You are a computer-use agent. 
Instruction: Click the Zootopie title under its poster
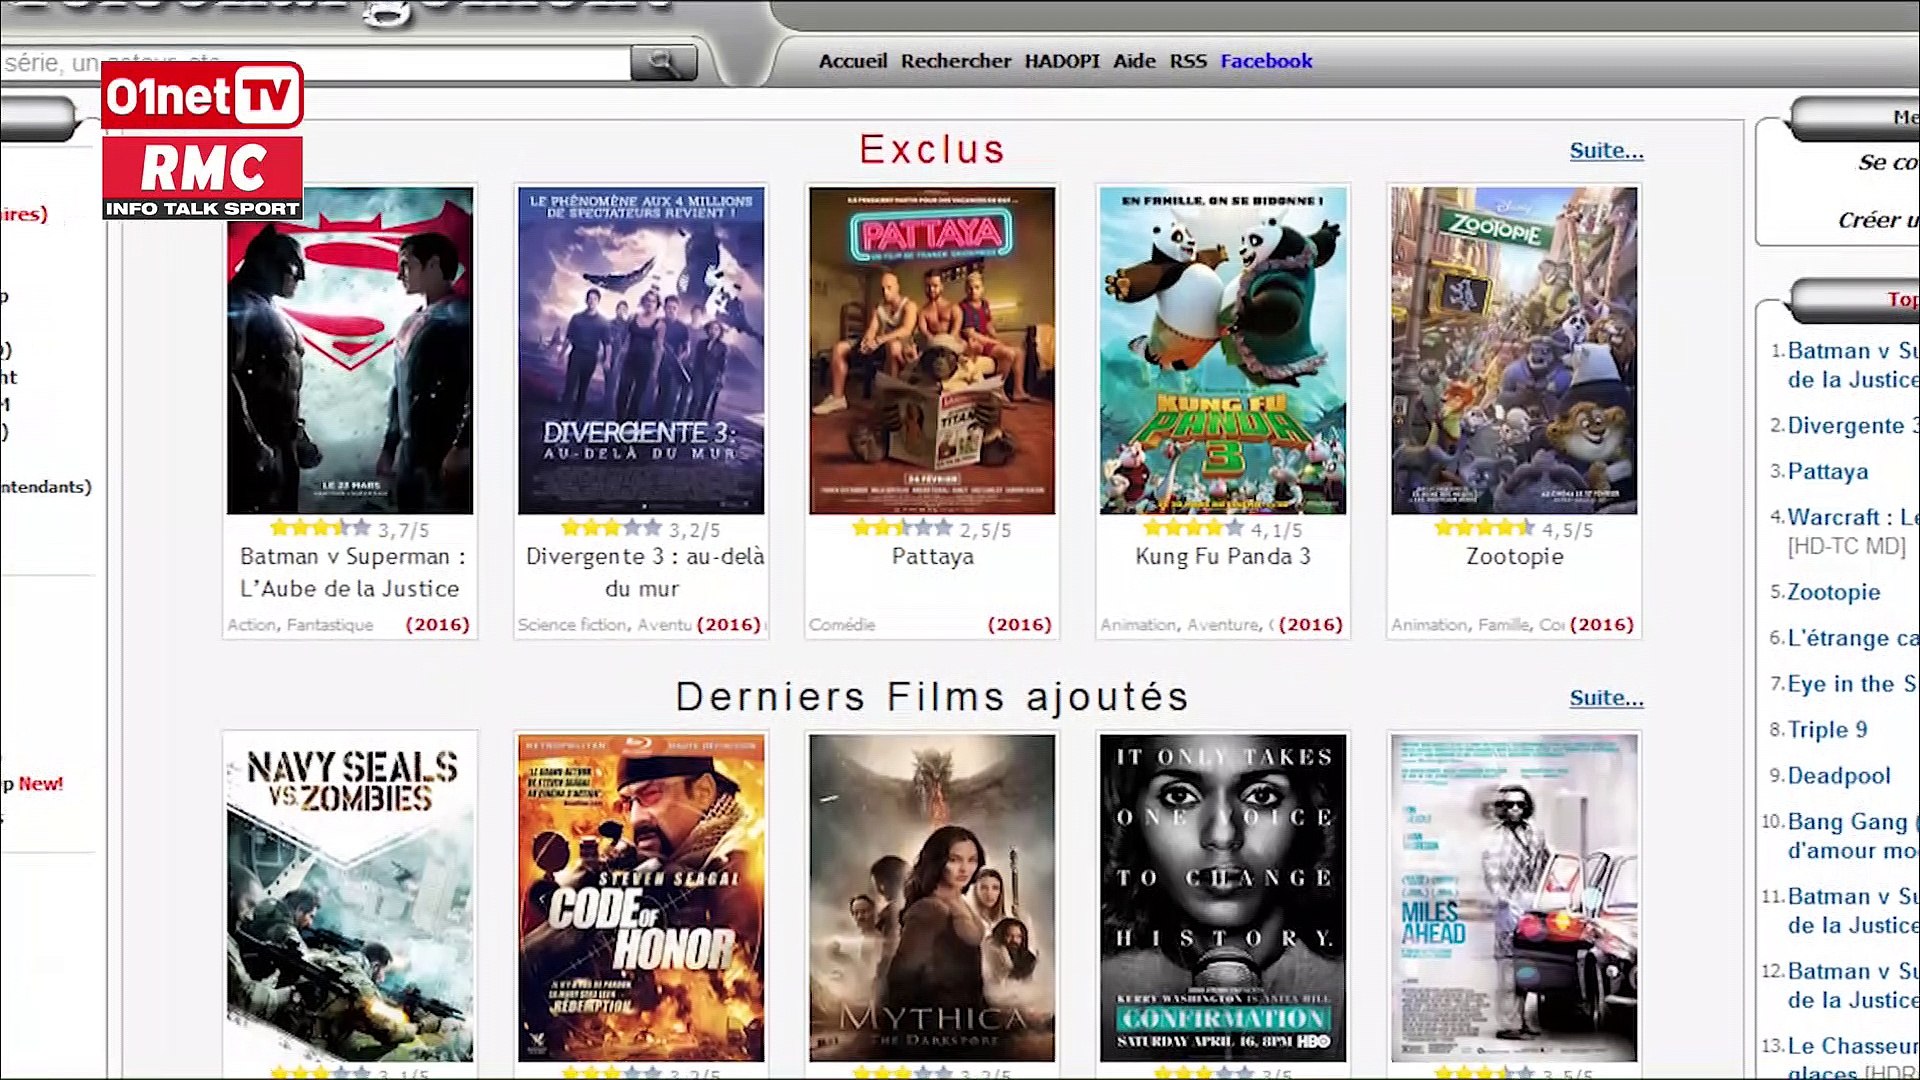(x=1514, y=557)
